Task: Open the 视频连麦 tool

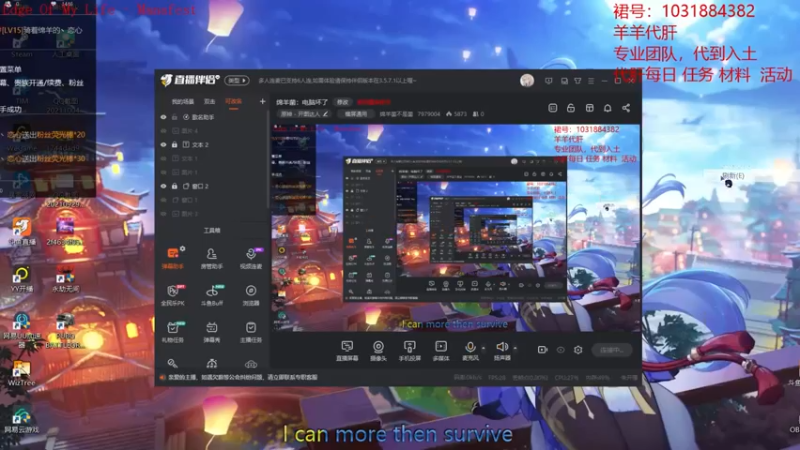Action: point(251,258)
